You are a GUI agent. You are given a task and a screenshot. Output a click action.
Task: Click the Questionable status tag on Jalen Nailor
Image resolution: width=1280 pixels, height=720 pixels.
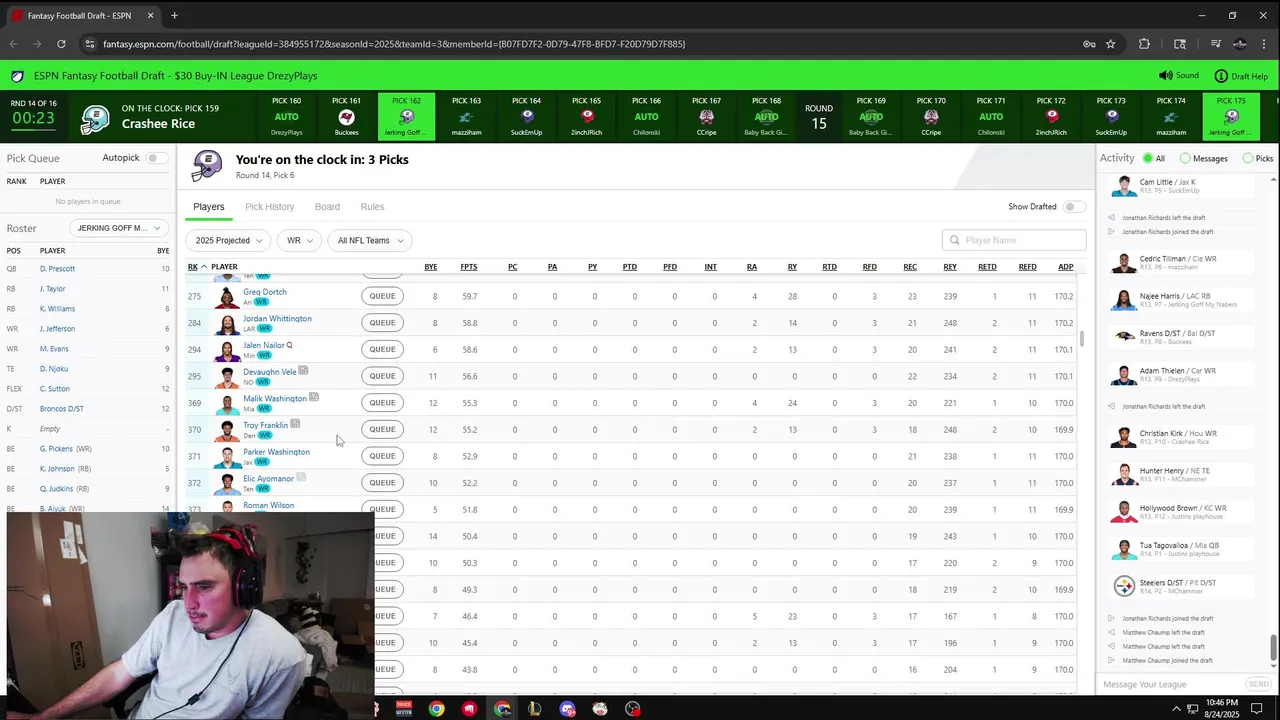point(290,345)
